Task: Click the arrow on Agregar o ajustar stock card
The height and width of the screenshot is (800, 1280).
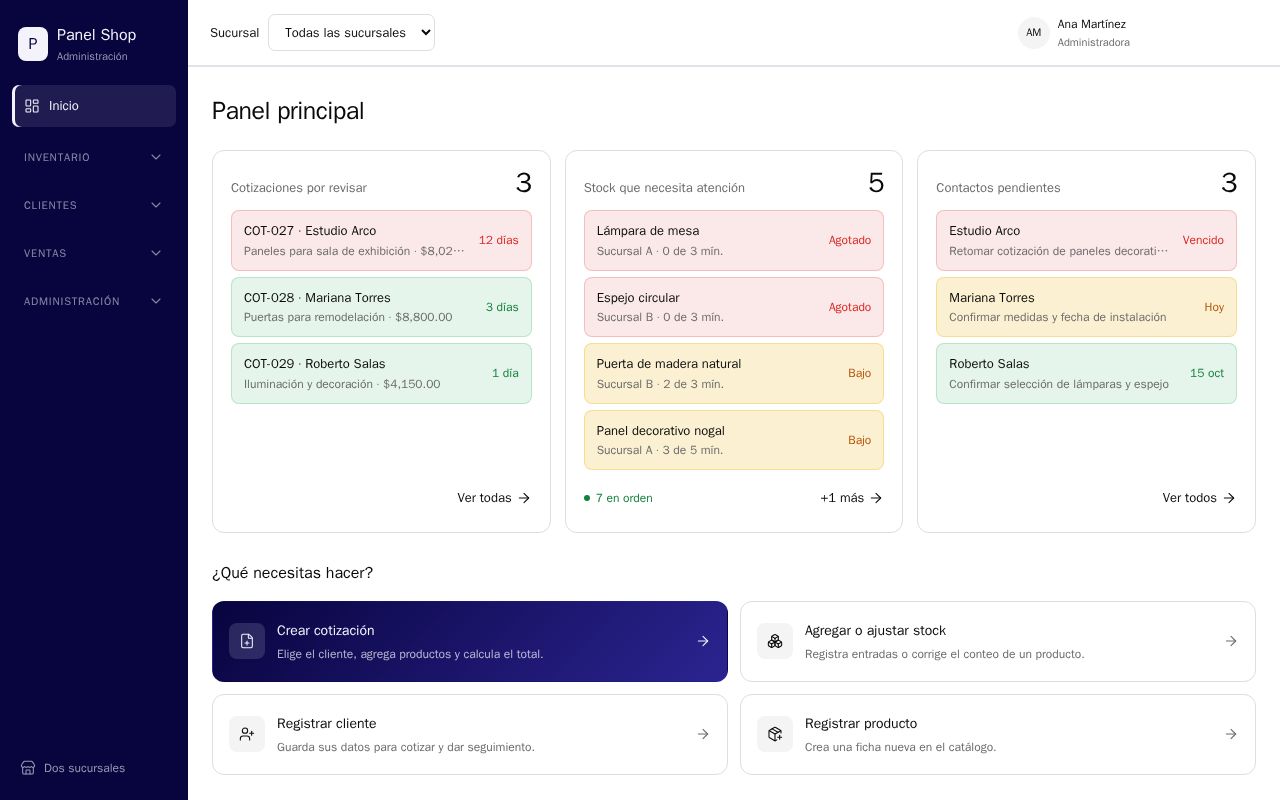Action: (1231, 641)
